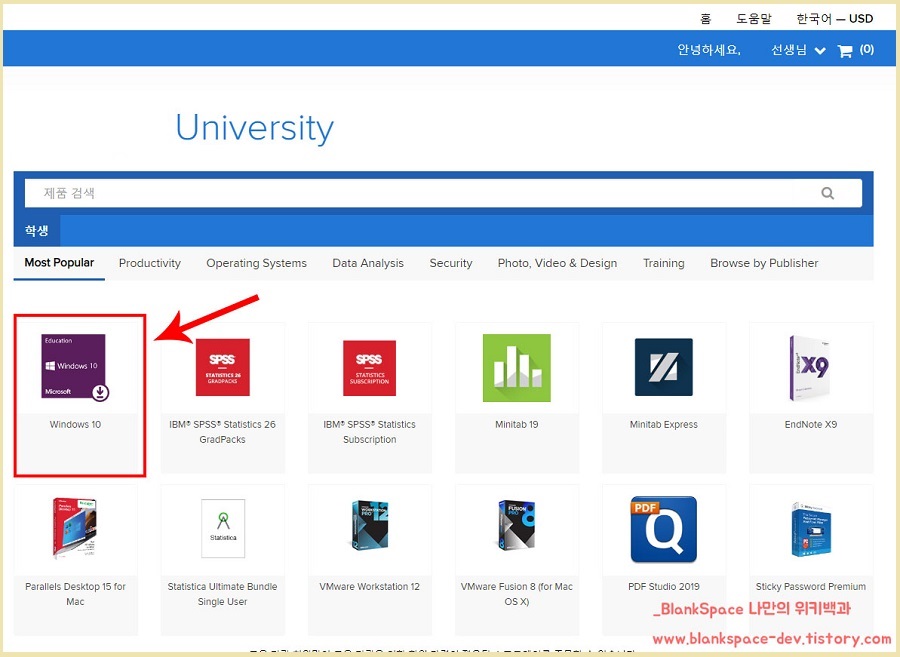Click the University heading
The width and height of the screenshot is (900, 657).
(x=254, y=128)
